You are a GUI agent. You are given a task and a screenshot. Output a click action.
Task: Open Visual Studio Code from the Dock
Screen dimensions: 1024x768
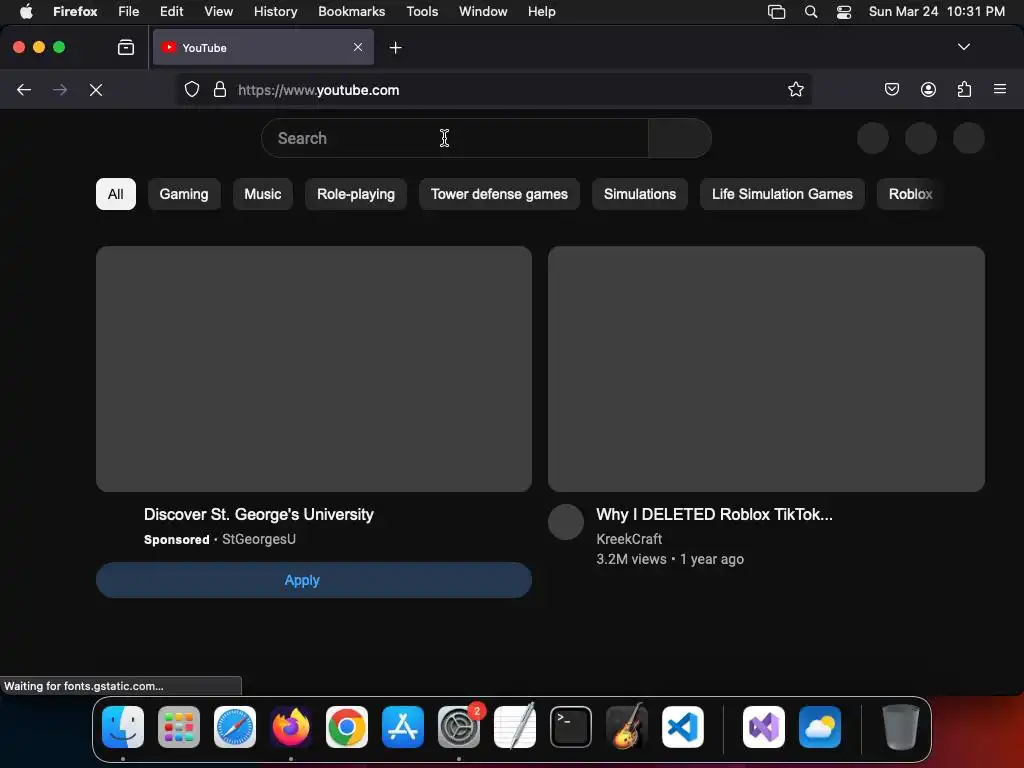pyautogui.click(x=682, y=727)
